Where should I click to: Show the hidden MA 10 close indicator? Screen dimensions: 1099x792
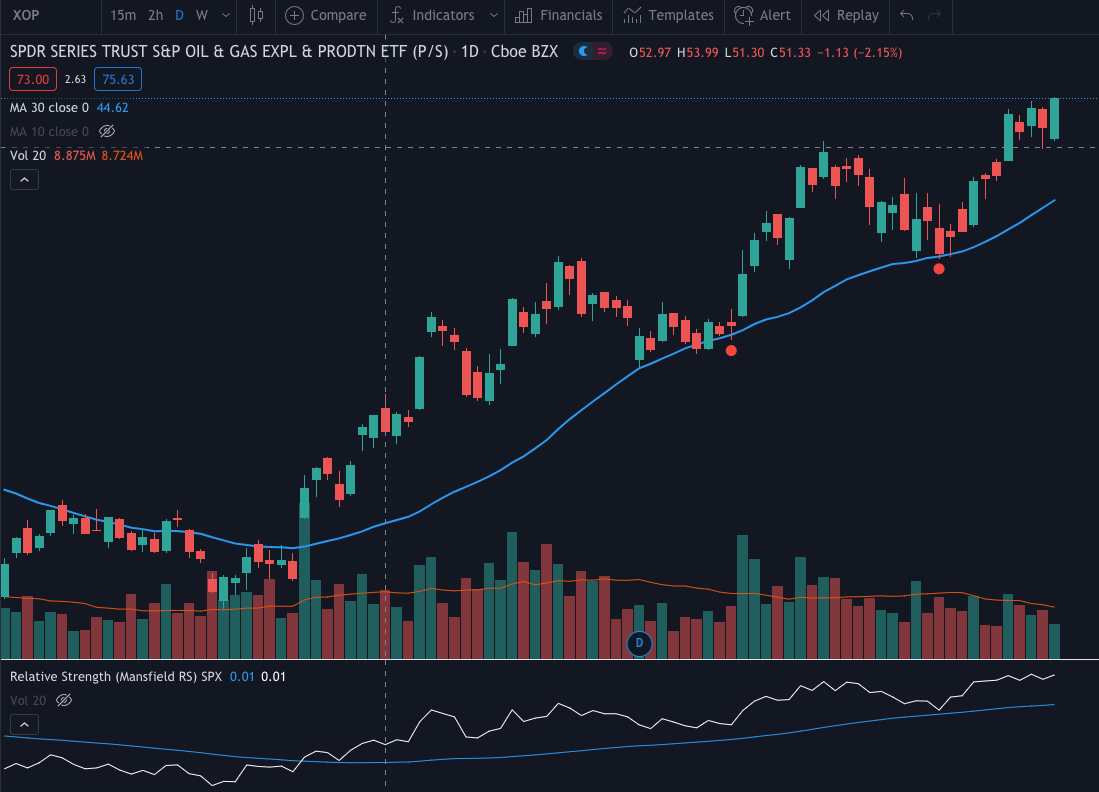[107, 131]
